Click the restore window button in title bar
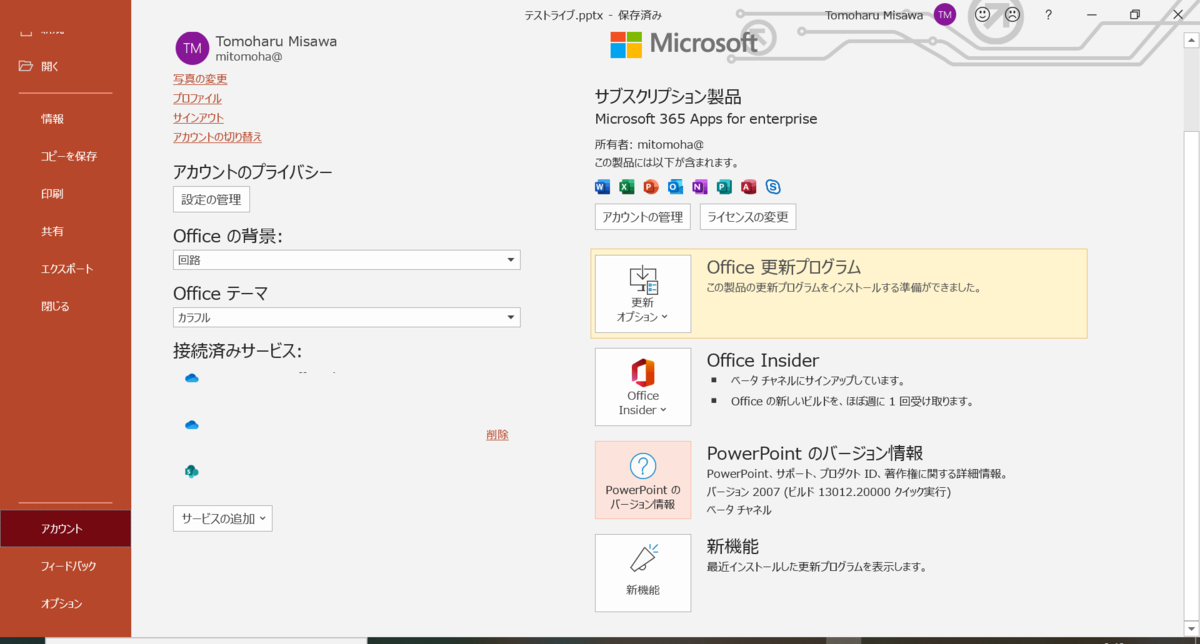 point(1134,15)
